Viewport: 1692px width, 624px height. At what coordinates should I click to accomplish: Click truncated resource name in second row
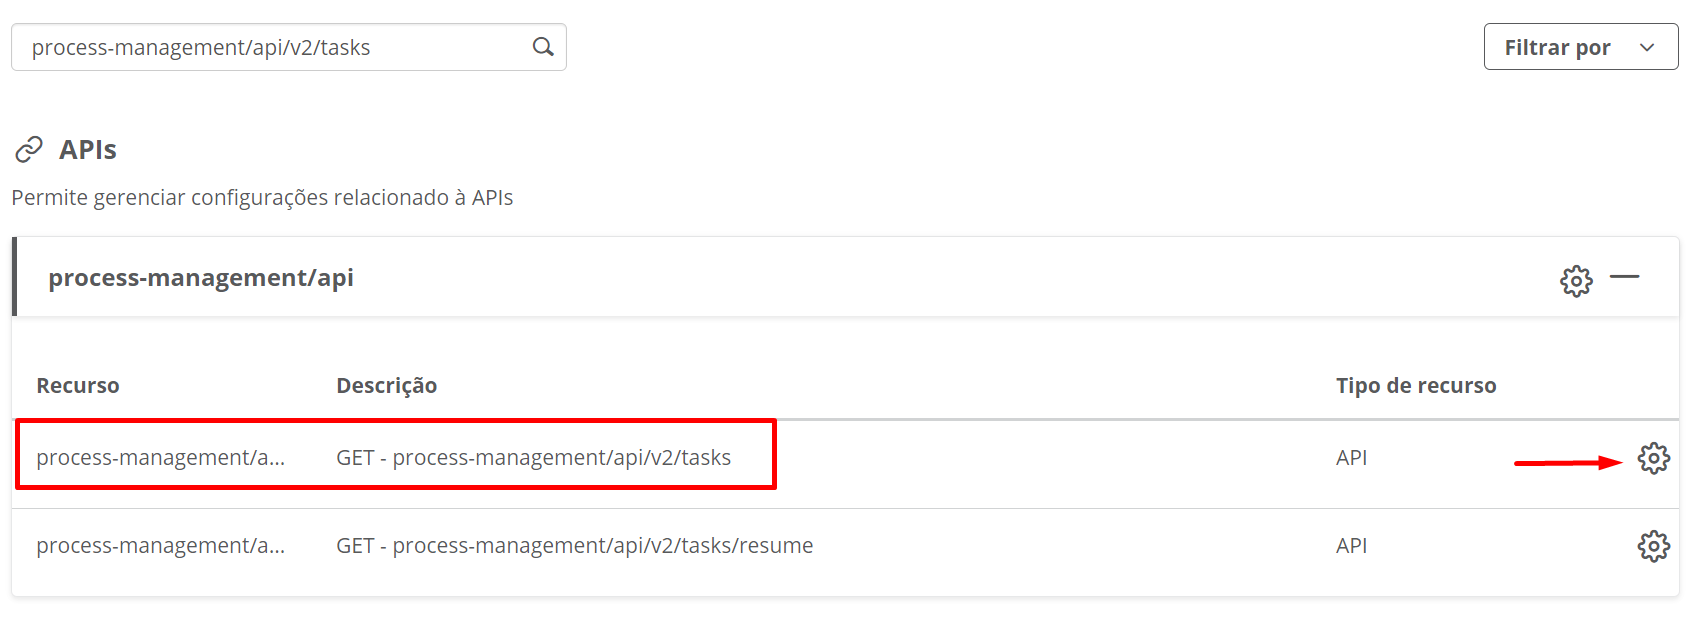click(x=160, y=546)
